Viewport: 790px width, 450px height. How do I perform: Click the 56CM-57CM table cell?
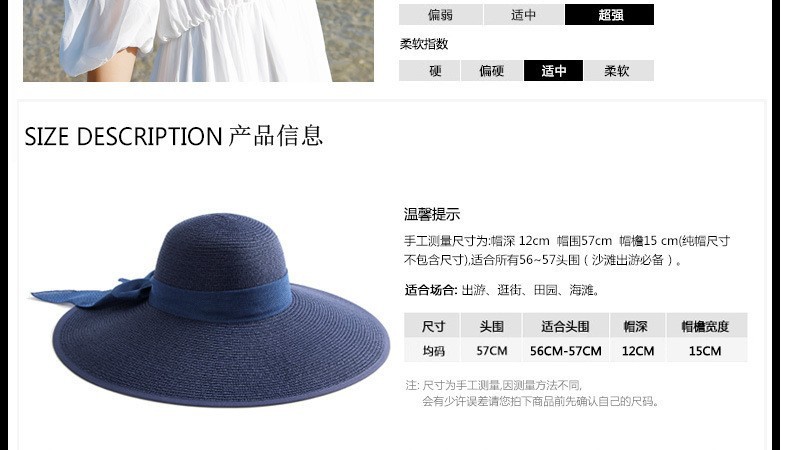pyautogui.click(x=566, y=351)
